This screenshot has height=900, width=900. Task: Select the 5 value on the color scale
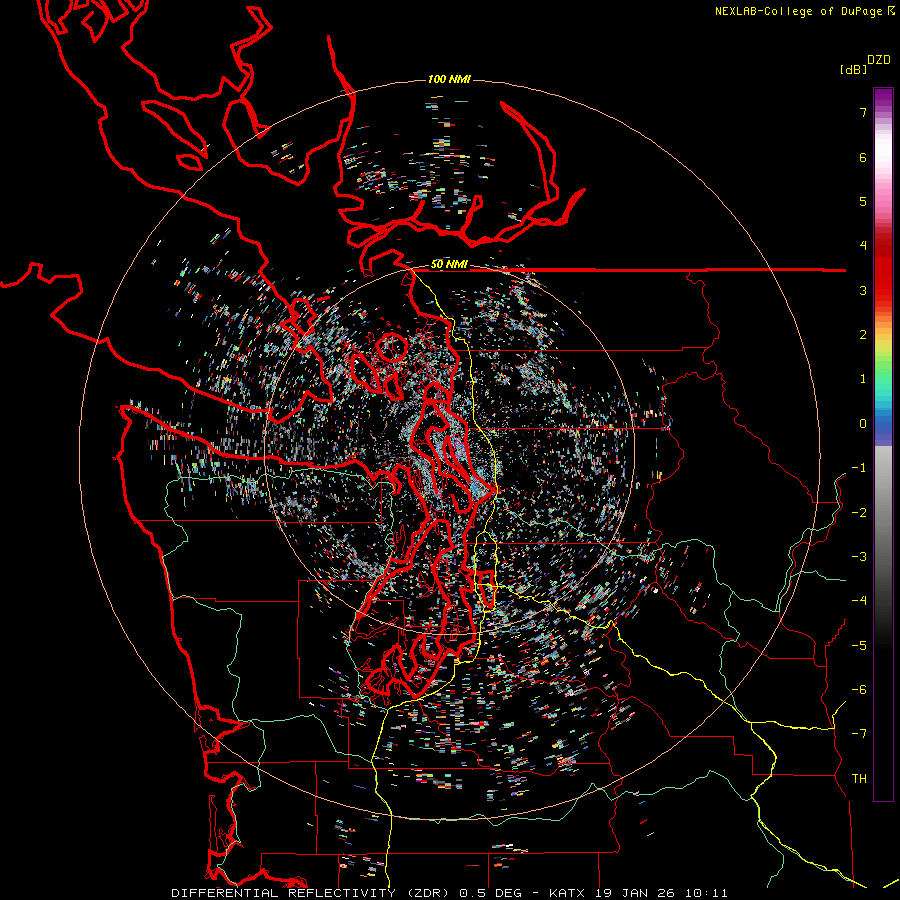tap(863, 201)
